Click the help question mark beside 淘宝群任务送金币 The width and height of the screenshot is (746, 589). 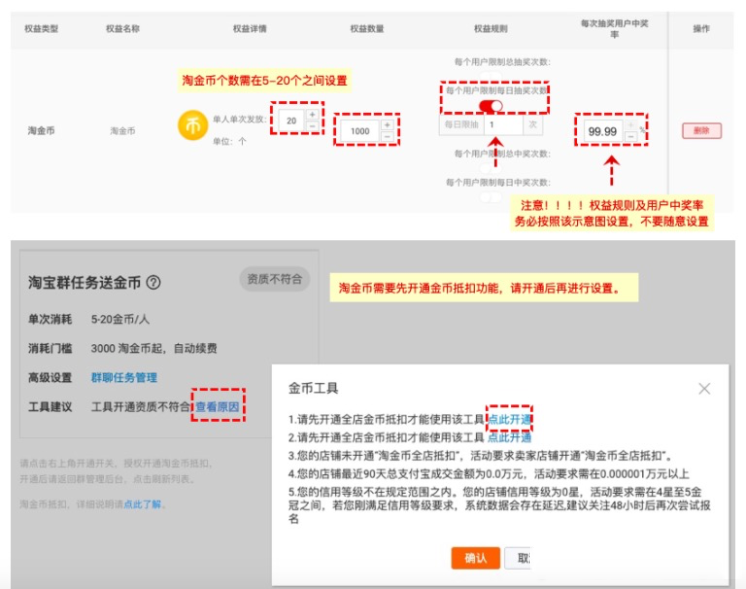[153, 283]
